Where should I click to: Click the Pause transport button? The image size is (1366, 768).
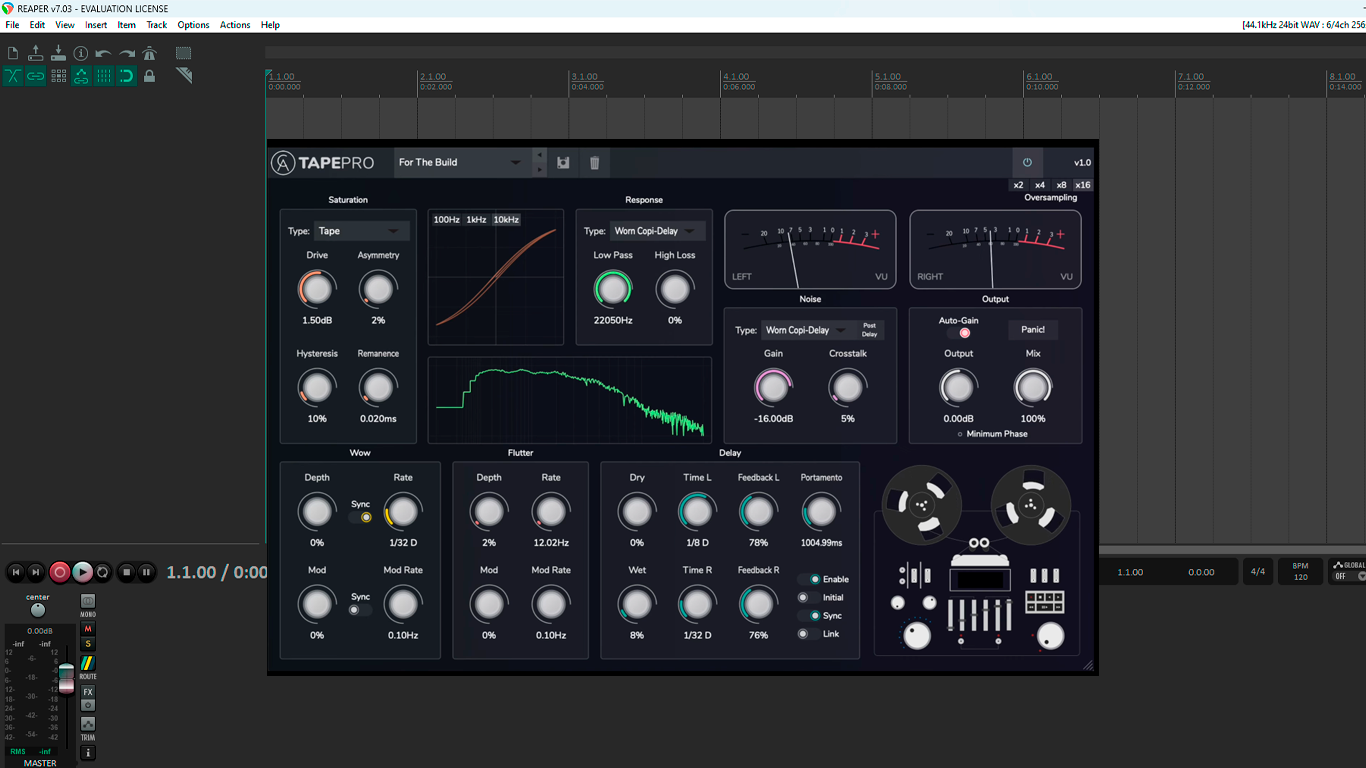146,572
